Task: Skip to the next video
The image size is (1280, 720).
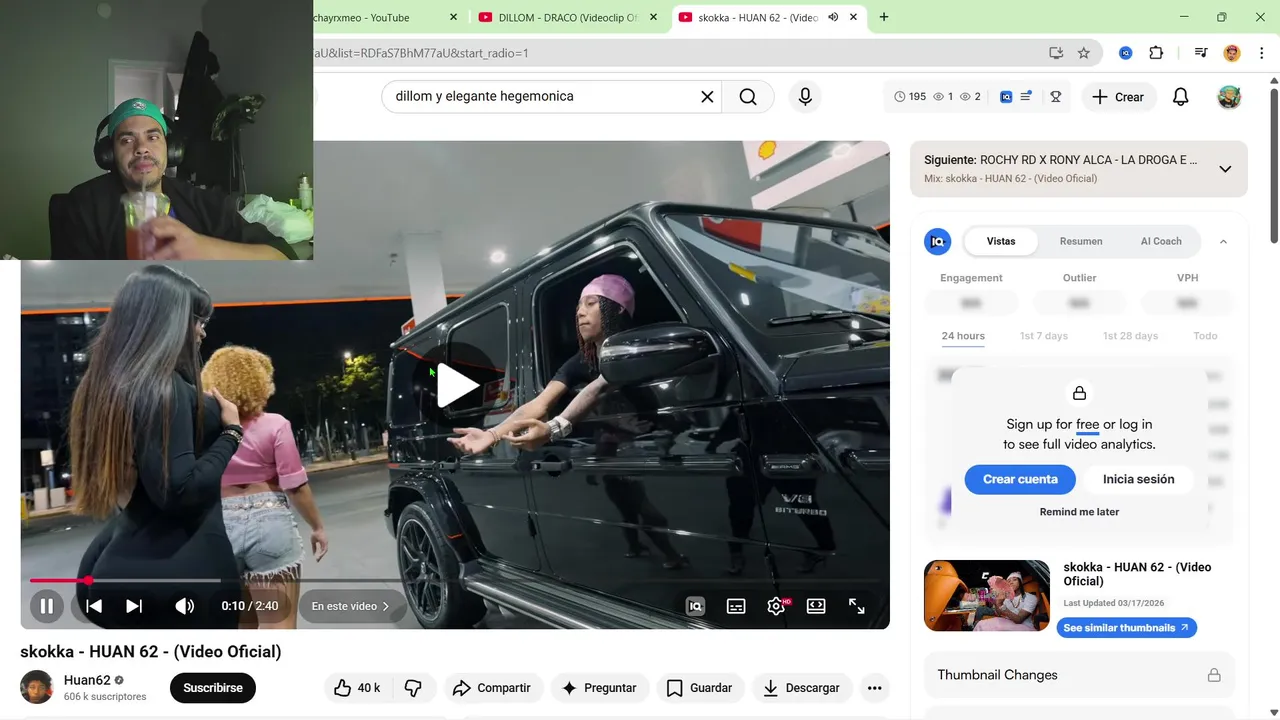Action: click(134, 606)
